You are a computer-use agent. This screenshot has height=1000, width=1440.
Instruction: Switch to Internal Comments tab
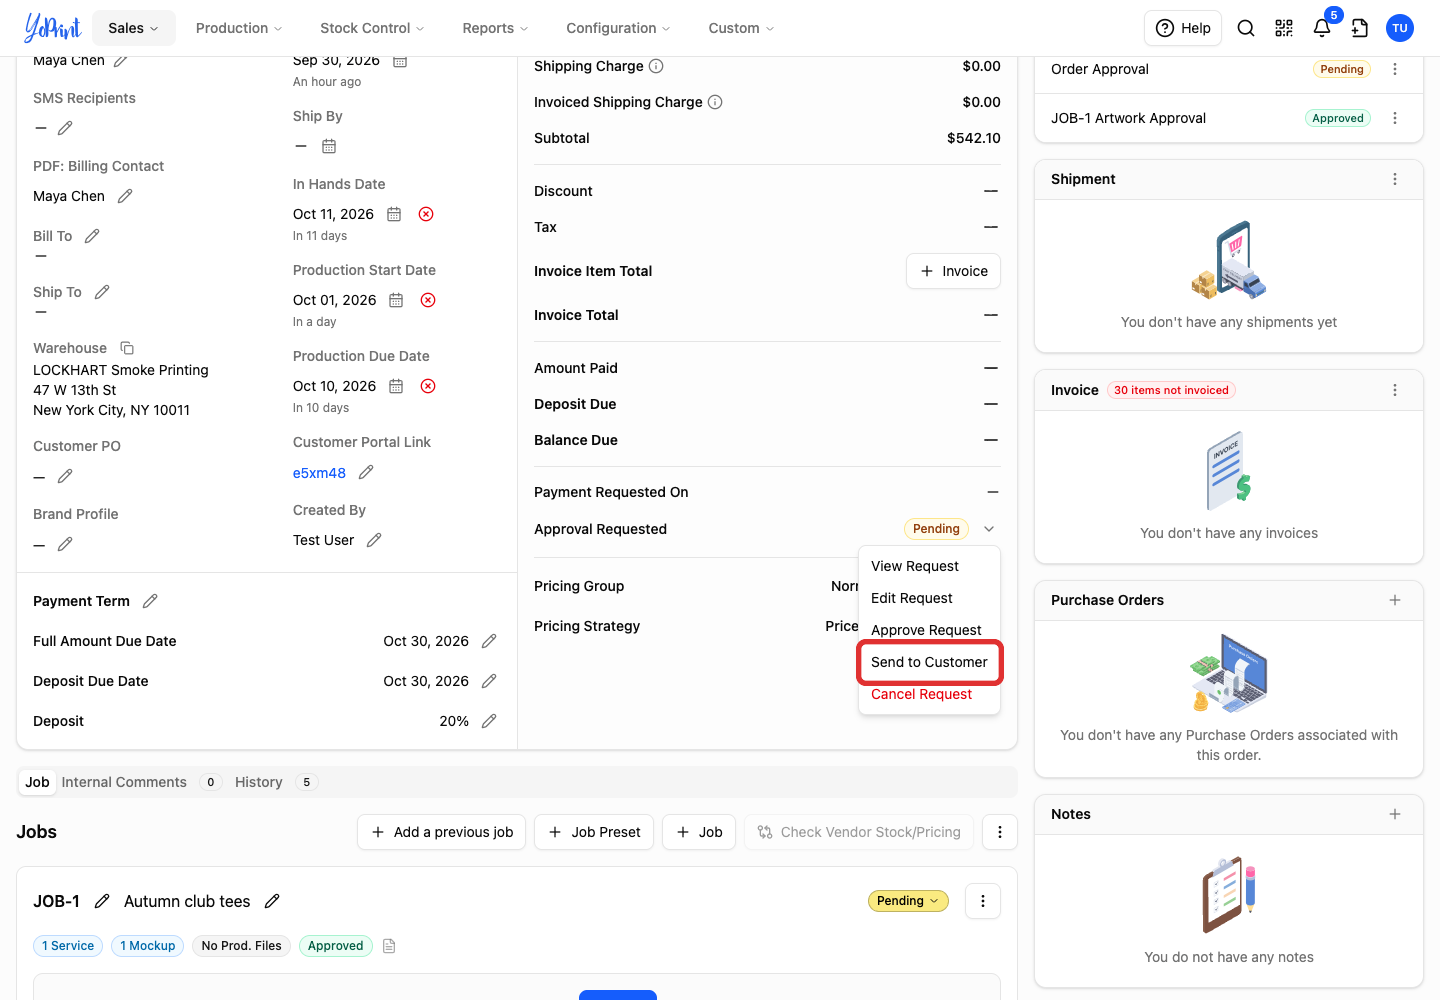124,782
